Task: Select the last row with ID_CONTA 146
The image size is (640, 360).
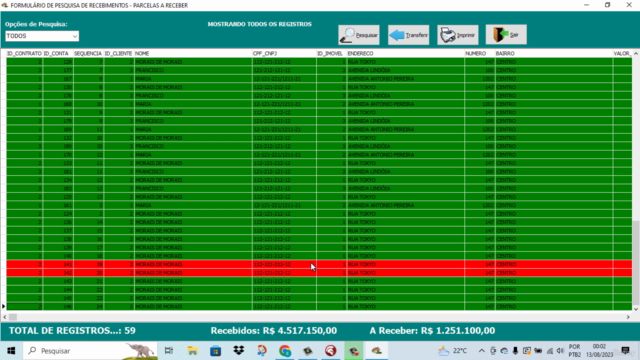Action: 319,307
